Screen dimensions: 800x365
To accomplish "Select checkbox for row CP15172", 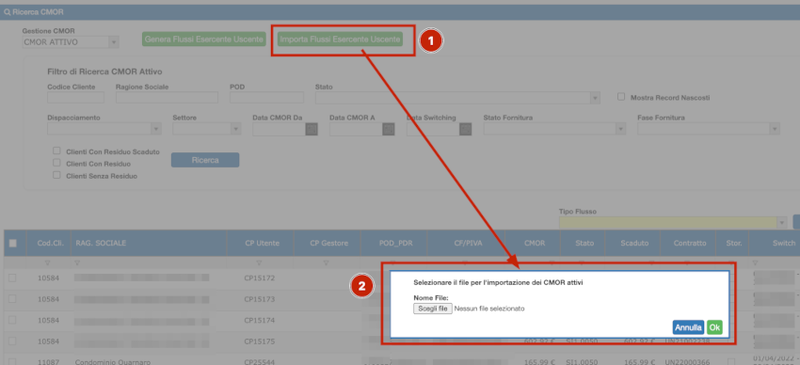I will (x=12, y=278).
